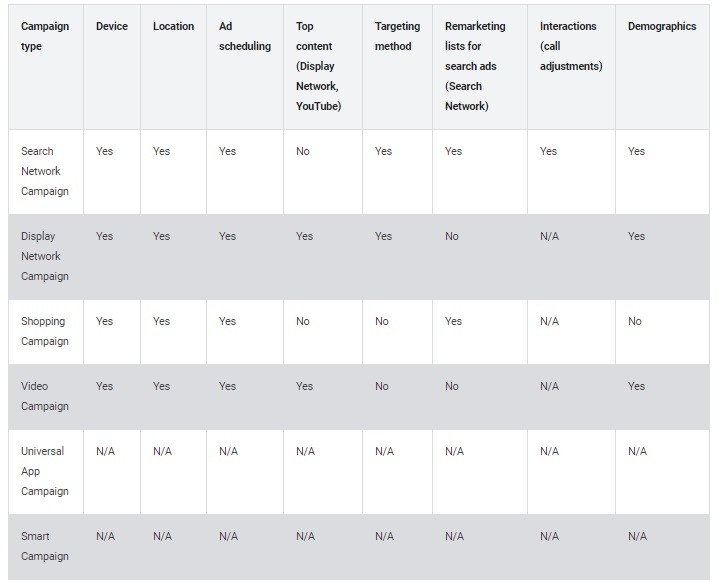The height and width of the screenshot is (582, 719).
Task: Click the Video Campaign row label
Action: [45, 396]
